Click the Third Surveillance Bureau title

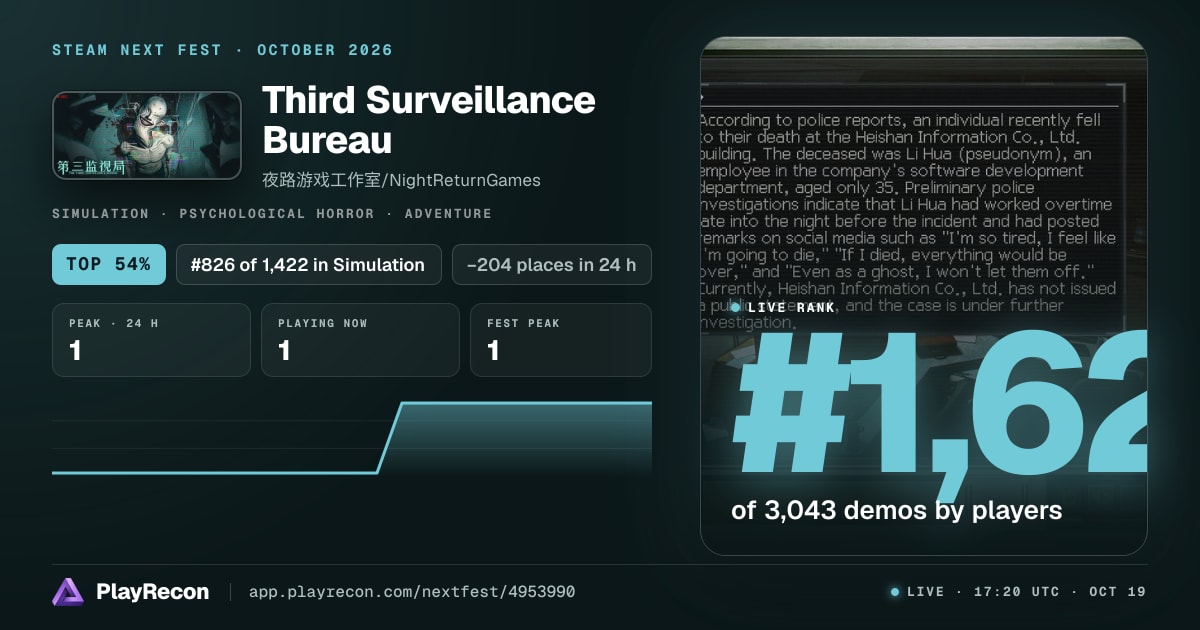tap(428, 120)
